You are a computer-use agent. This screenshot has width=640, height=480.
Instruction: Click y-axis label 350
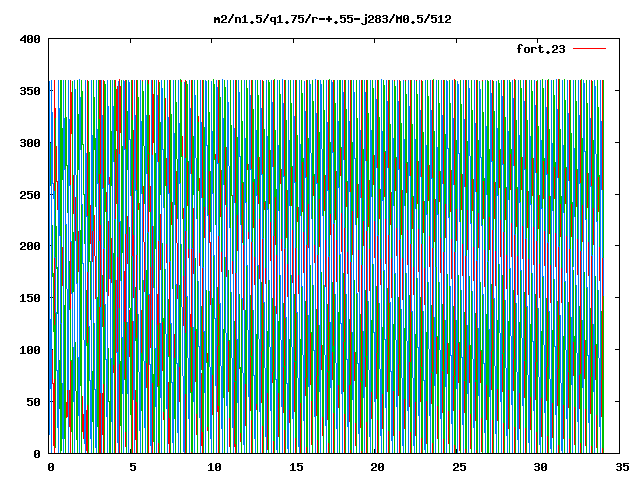[x=30, y=91]
